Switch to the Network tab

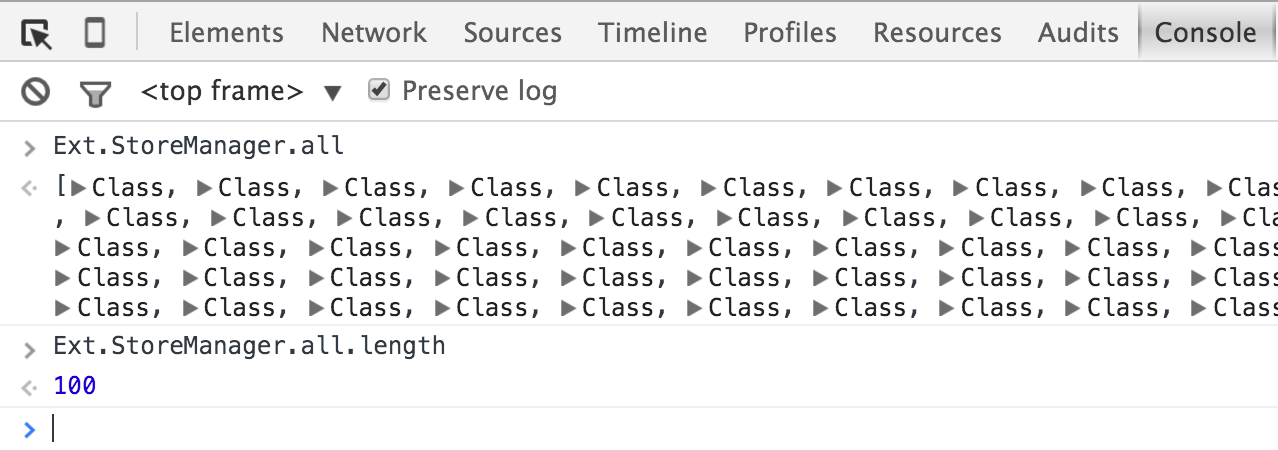tap(374, 33)
